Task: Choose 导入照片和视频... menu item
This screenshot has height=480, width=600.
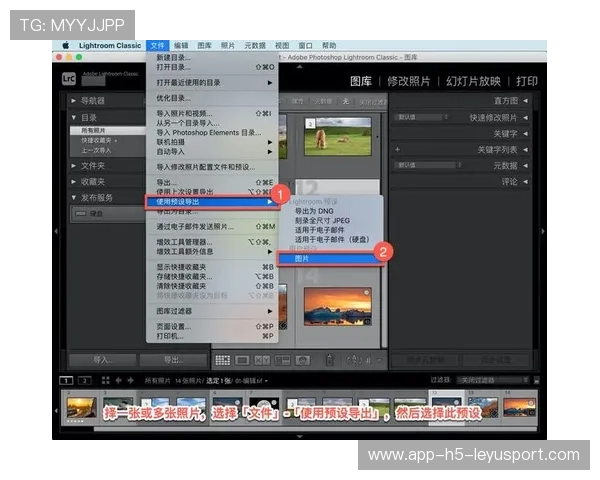Action: click(212, 114)
